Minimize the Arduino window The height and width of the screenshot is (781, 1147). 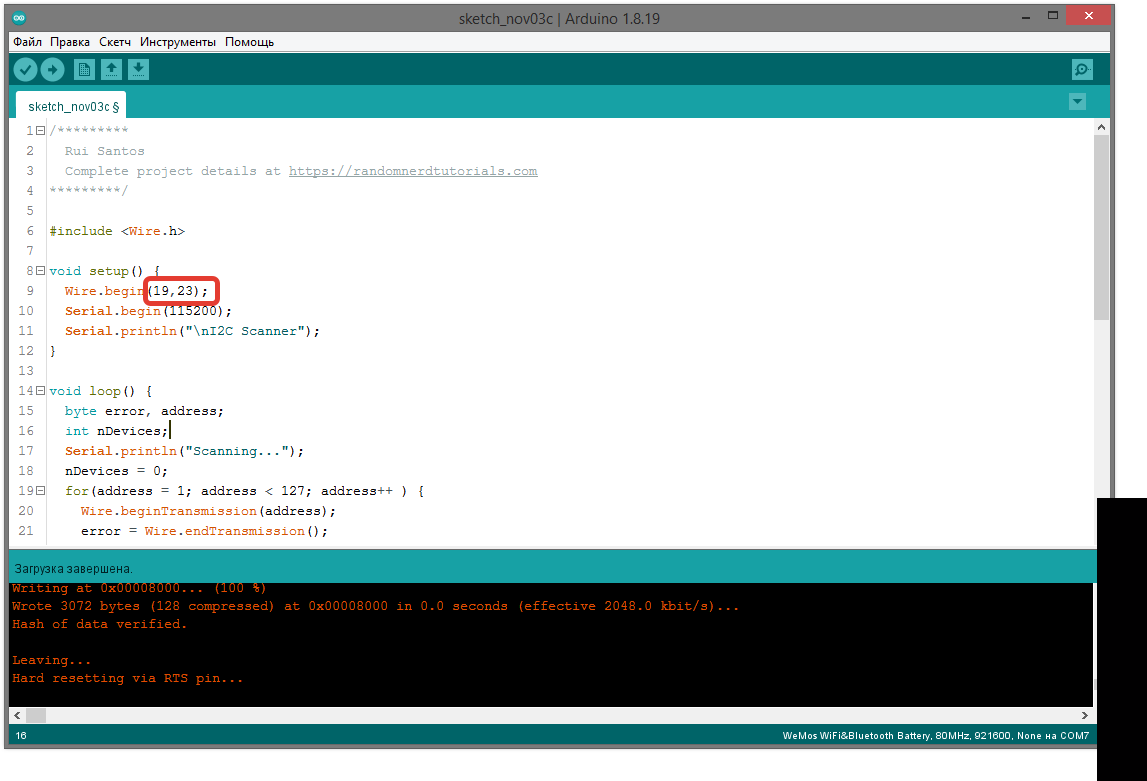[x=1026, y=16]
